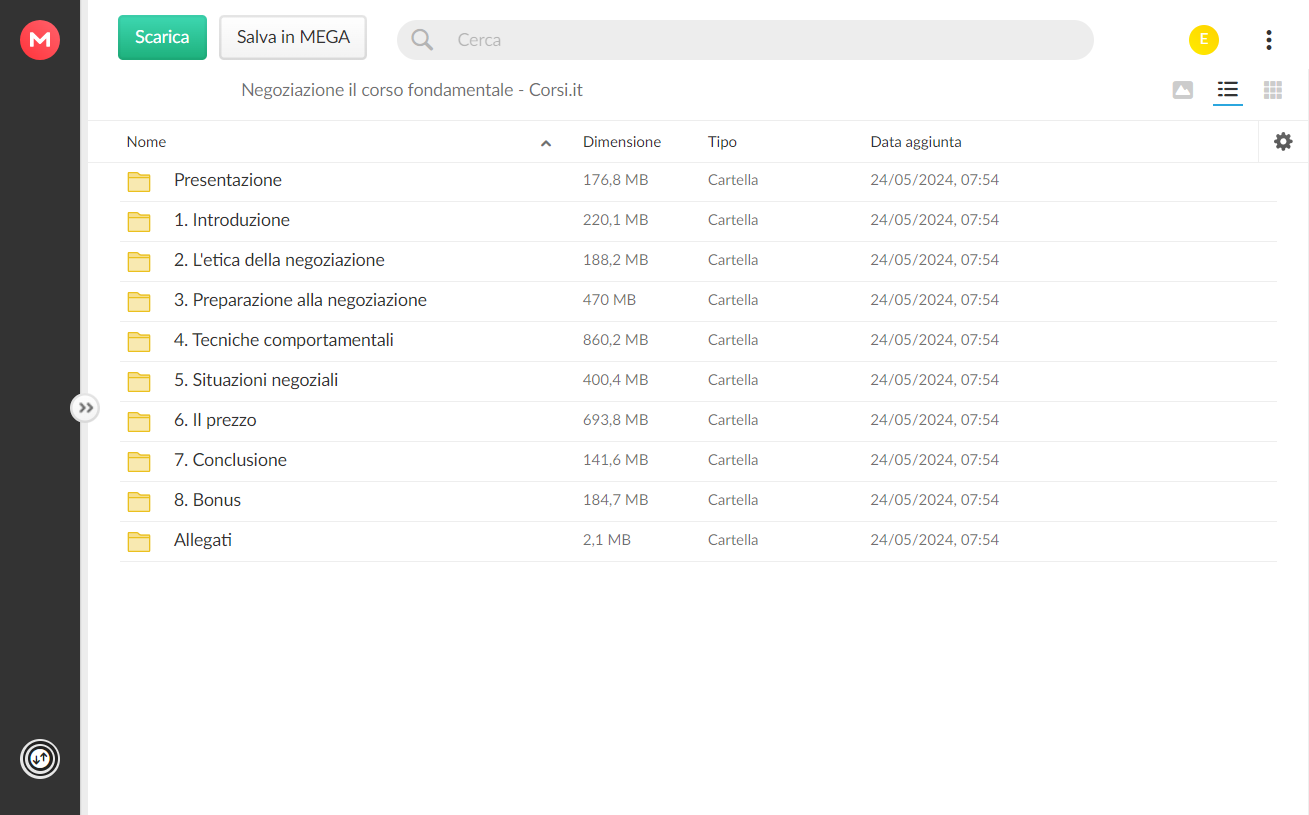Click 4. Tecniche comportamentali folder name
This screenshot has width=1309, height=815.
click(284, 340)
